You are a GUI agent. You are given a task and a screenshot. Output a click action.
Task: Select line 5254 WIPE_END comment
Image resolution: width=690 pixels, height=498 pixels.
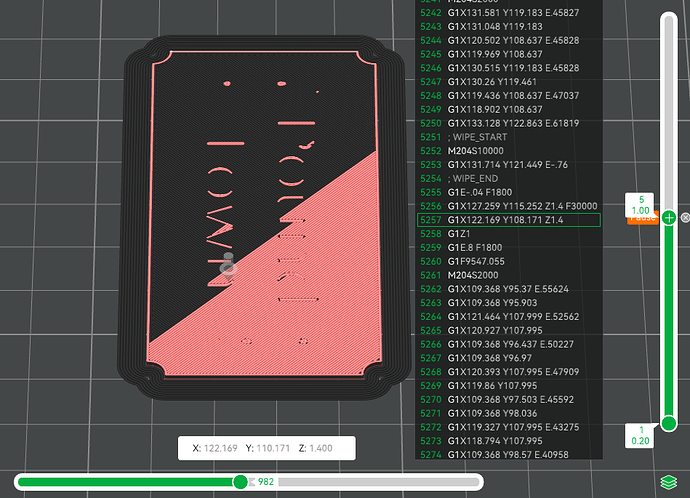509,179
